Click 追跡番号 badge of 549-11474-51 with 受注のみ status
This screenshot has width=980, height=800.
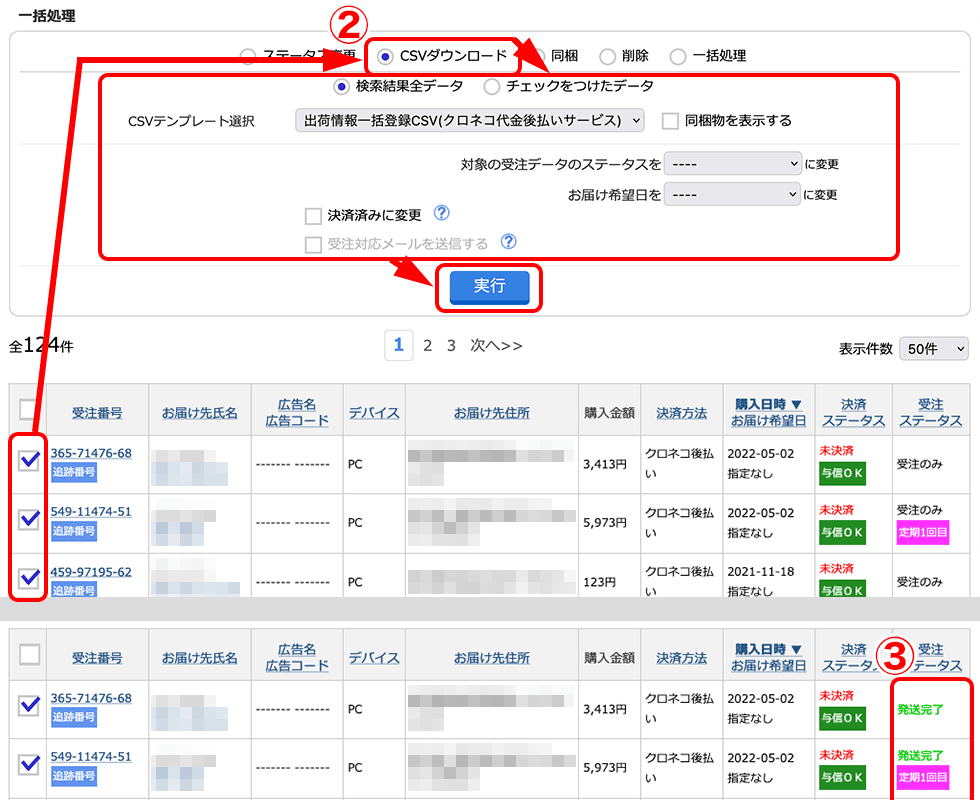point(74,531)
